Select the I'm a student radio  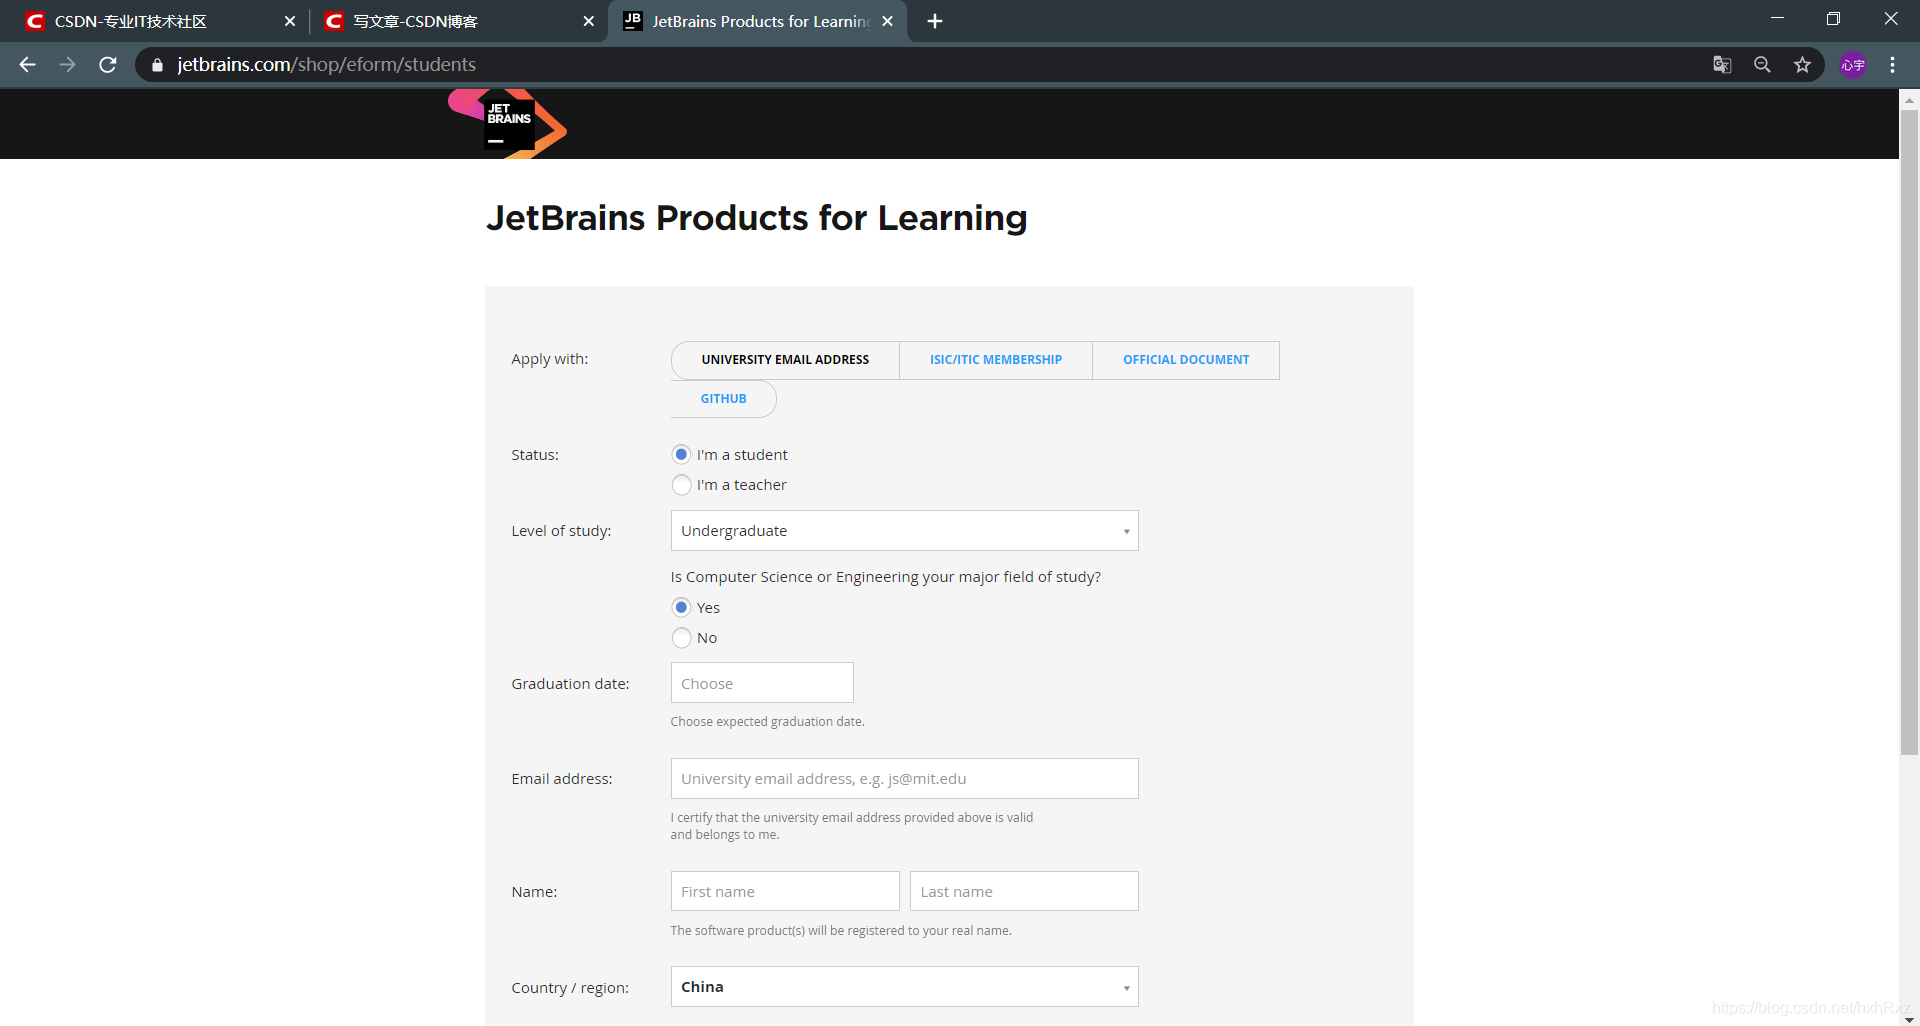(x=682, y=455)
